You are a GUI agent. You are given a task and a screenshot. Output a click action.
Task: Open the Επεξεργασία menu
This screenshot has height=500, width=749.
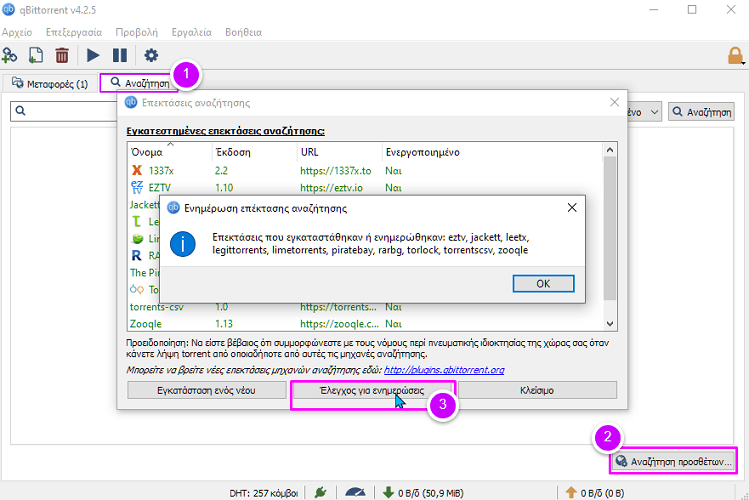point(74,32)
